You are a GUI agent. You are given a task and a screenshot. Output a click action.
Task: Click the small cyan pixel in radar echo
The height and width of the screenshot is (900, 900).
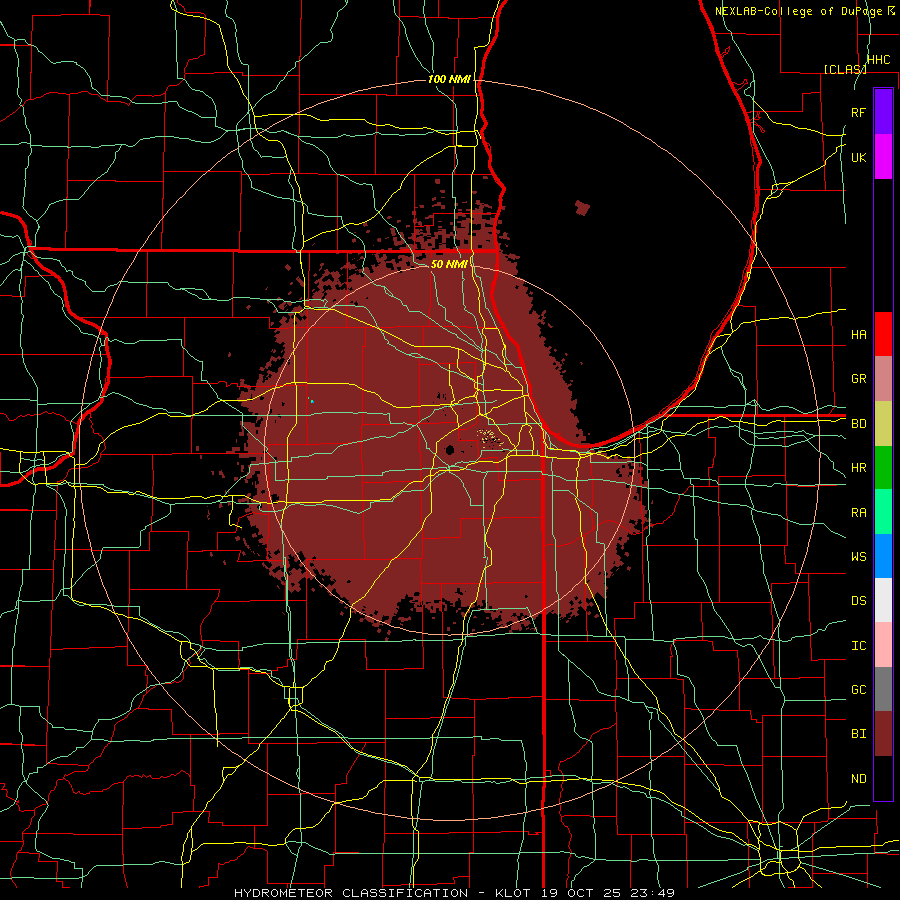tap(312, 401)
